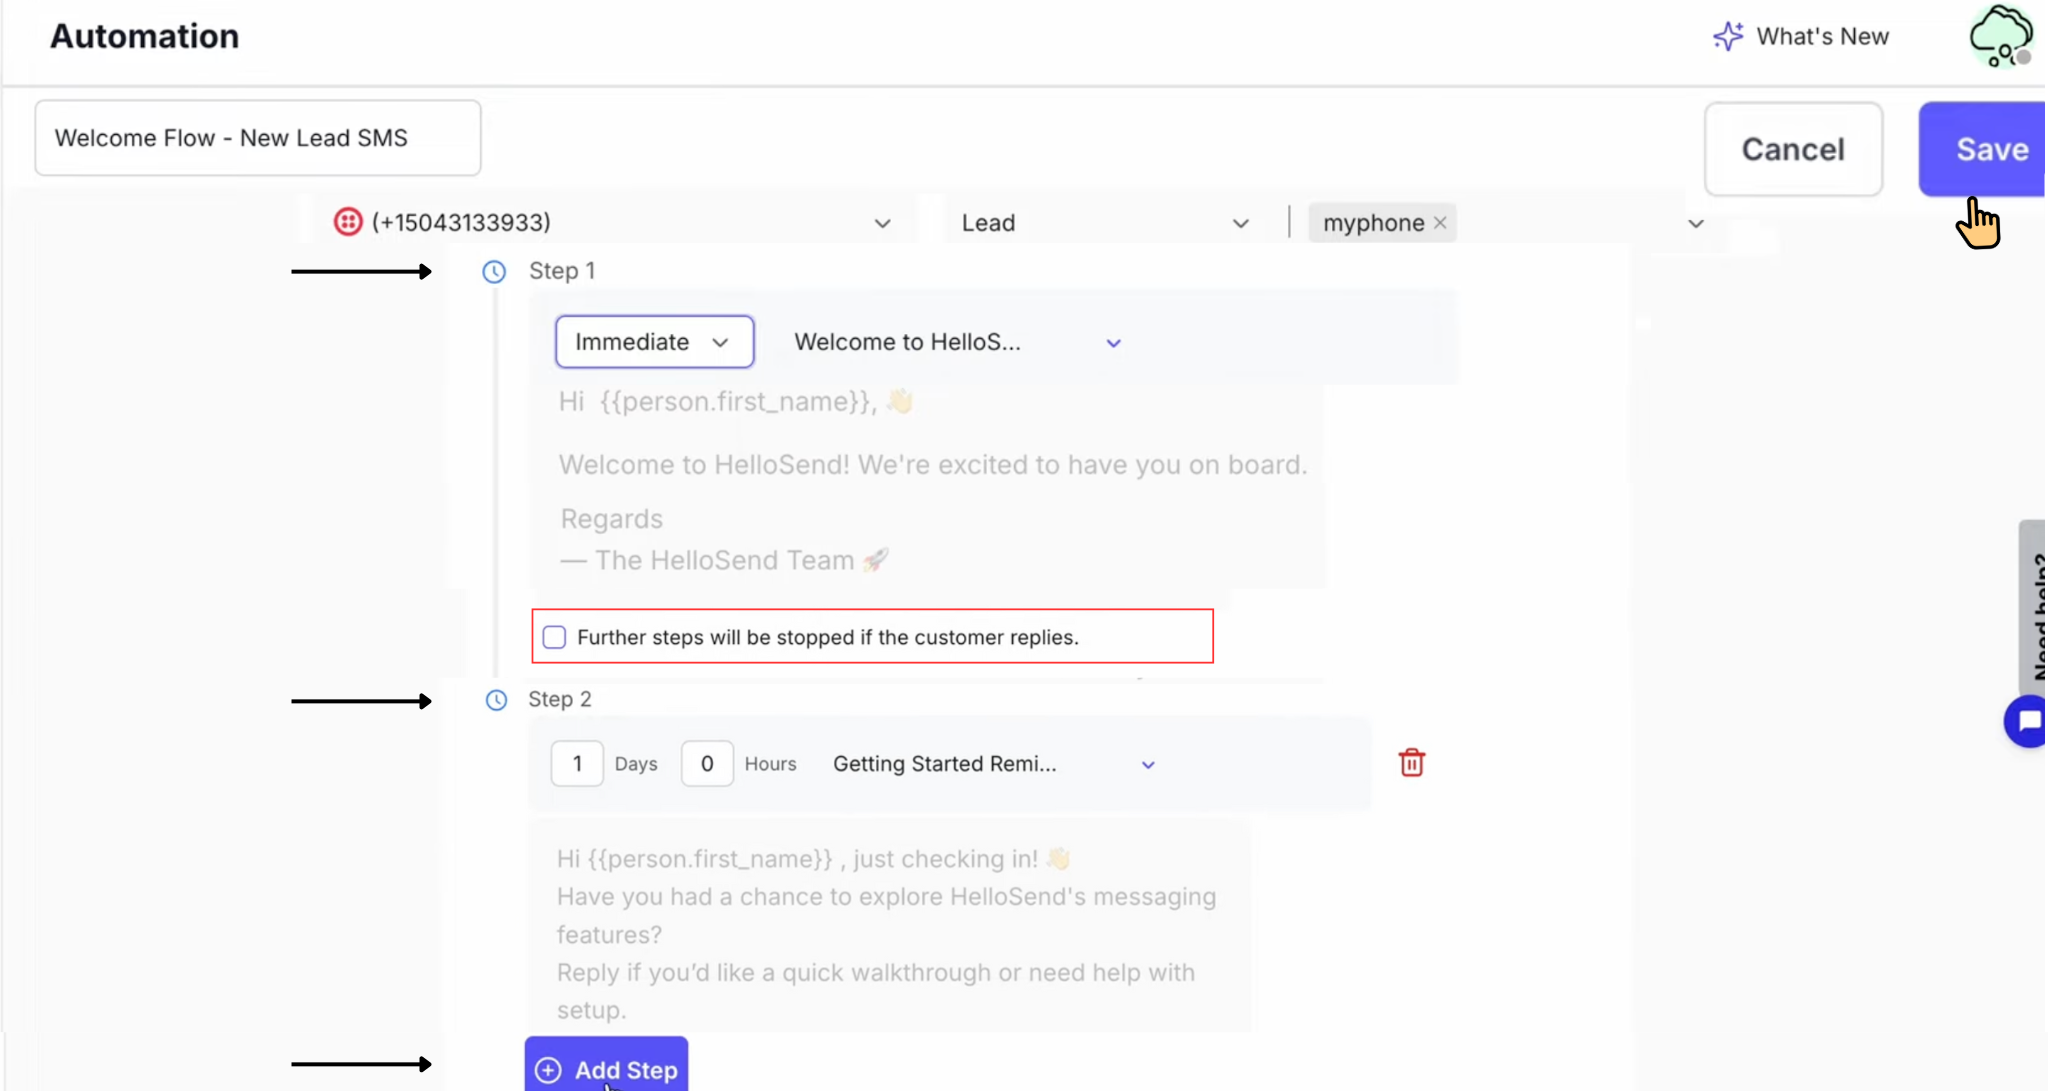Expand the sender phone number dropdown
This screenshot has height=1091, width=2048.
[x=882, y=223]
